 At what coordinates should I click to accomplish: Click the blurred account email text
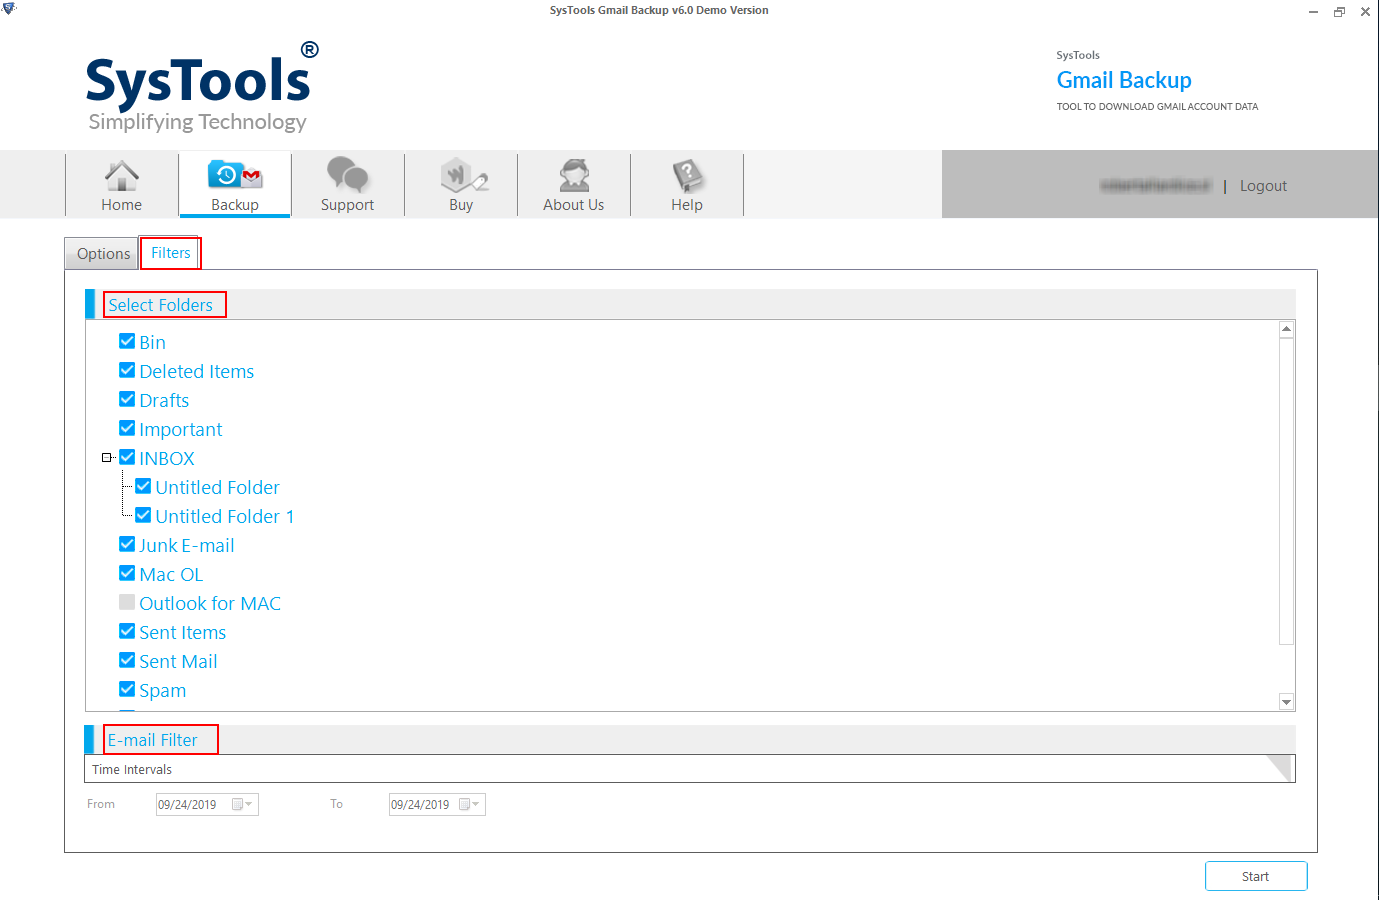pos(1155,185)
